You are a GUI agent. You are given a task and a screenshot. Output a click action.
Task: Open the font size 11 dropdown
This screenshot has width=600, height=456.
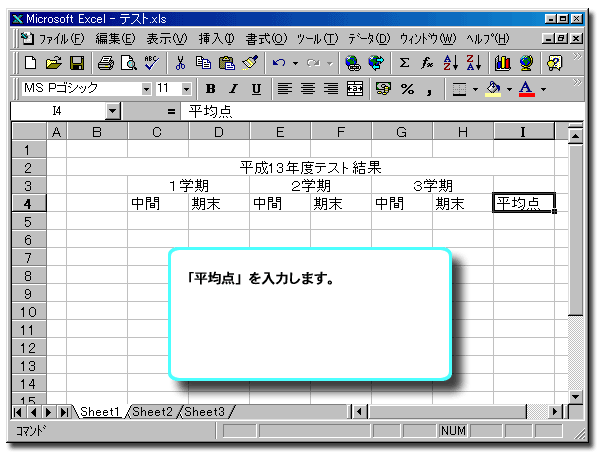pyautogui.click(x=186, y=89)
